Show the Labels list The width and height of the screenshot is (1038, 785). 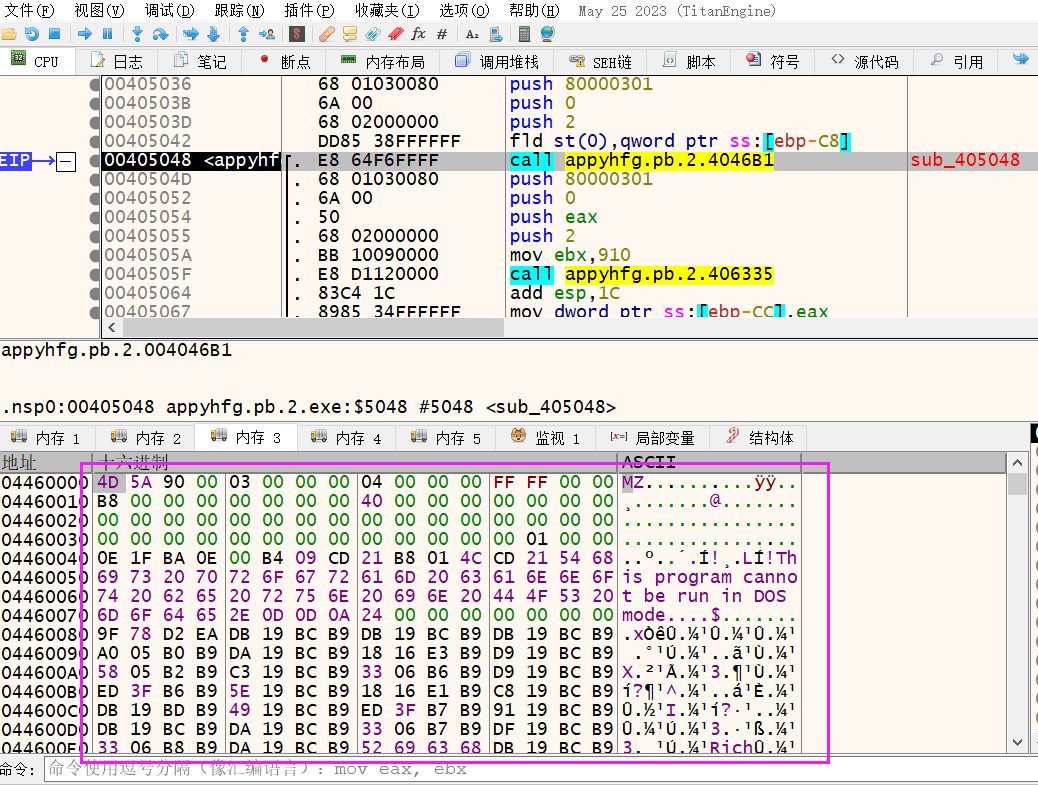[x=373, y=34]
